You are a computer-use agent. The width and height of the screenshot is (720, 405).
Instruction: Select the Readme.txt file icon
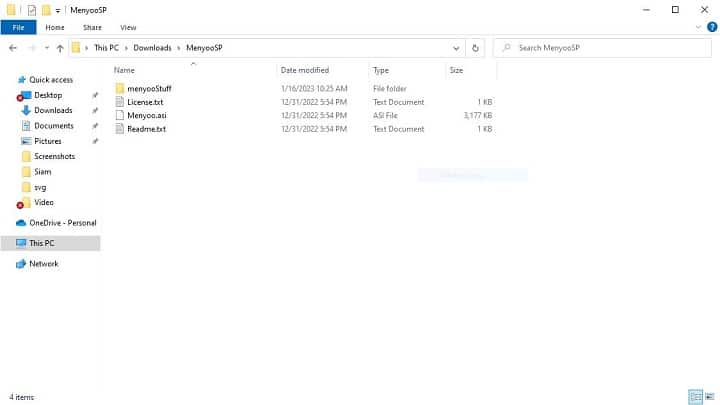[x=120, y=129]
